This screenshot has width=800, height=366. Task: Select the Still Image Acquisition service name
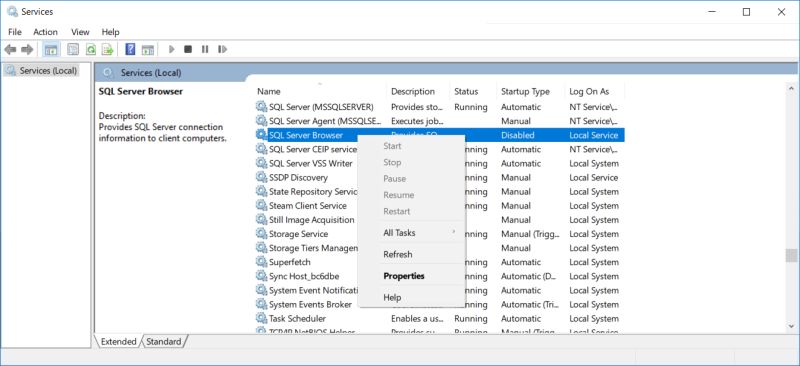(311, 219)
